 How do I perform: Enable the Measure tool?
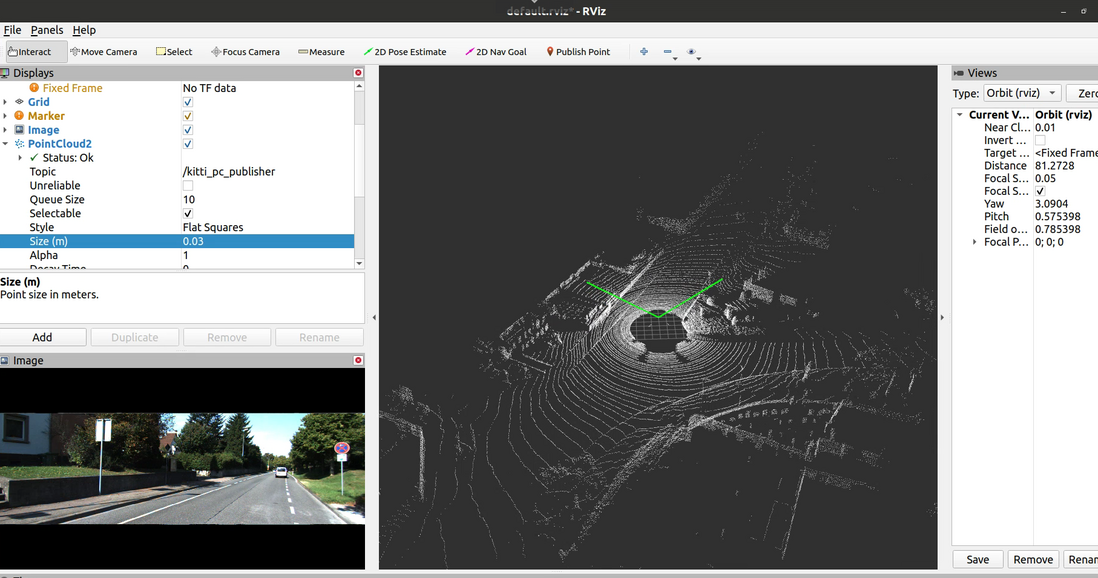[321, 52]
